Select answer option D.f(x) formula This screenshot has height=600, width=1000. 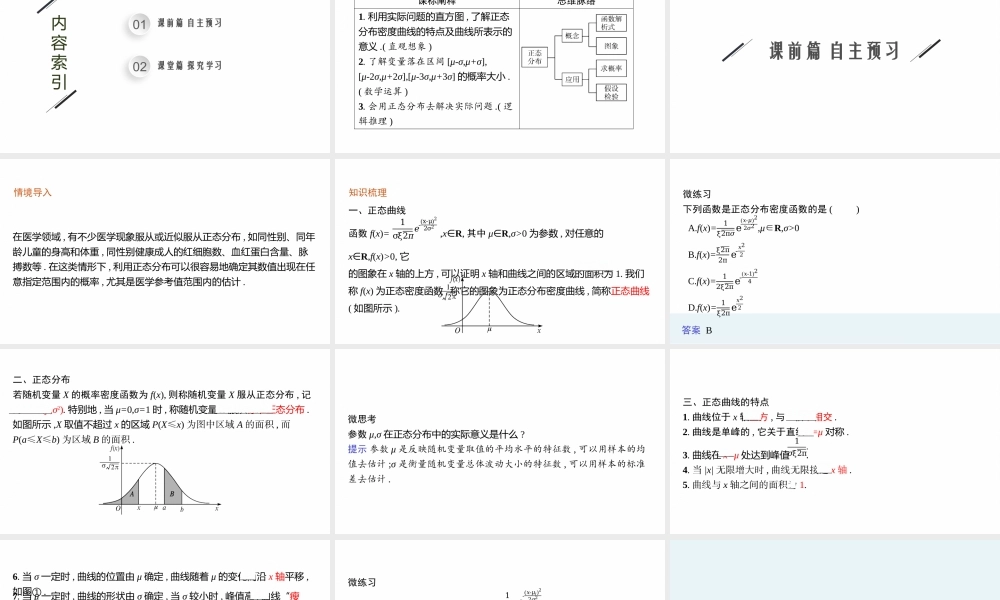tap(716, 306)
